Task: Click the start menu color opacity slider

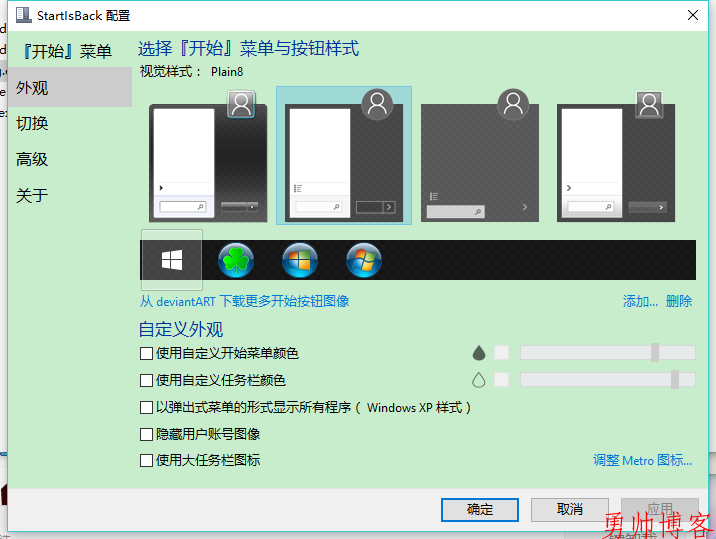Action: pyautogui.click(x=607, y=352)
